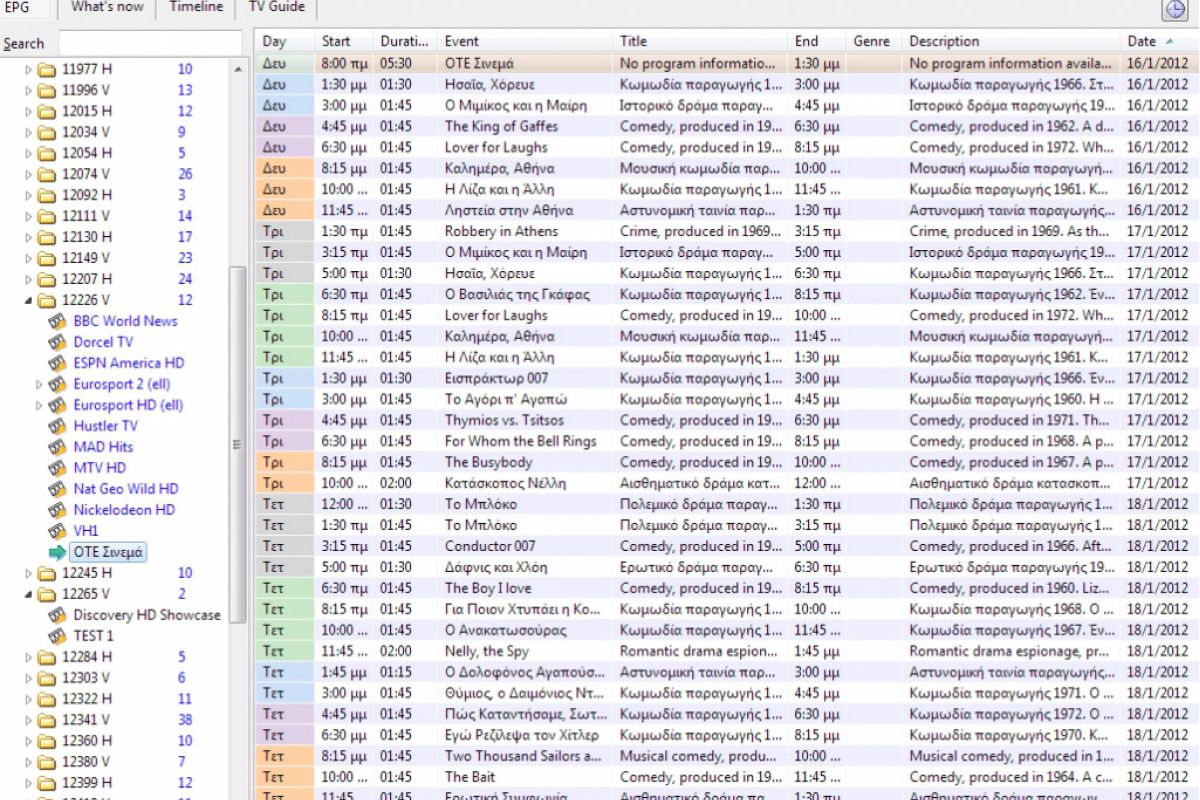Click the channel Search input field
Screen dimensions: 1200x800
click(x=150, y=43)
